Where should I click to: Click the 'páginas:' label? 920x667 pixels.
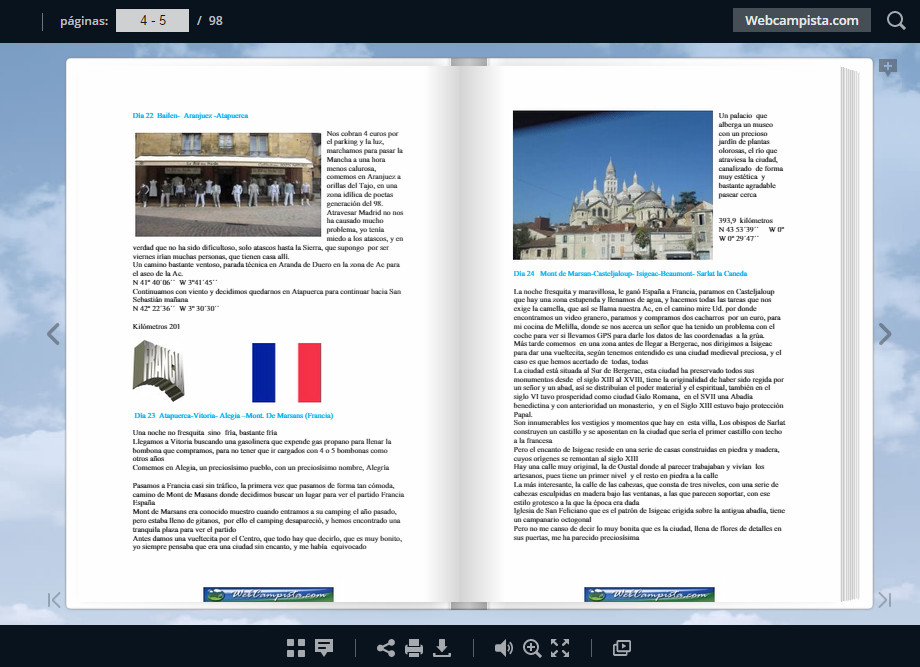click(84, 21)
